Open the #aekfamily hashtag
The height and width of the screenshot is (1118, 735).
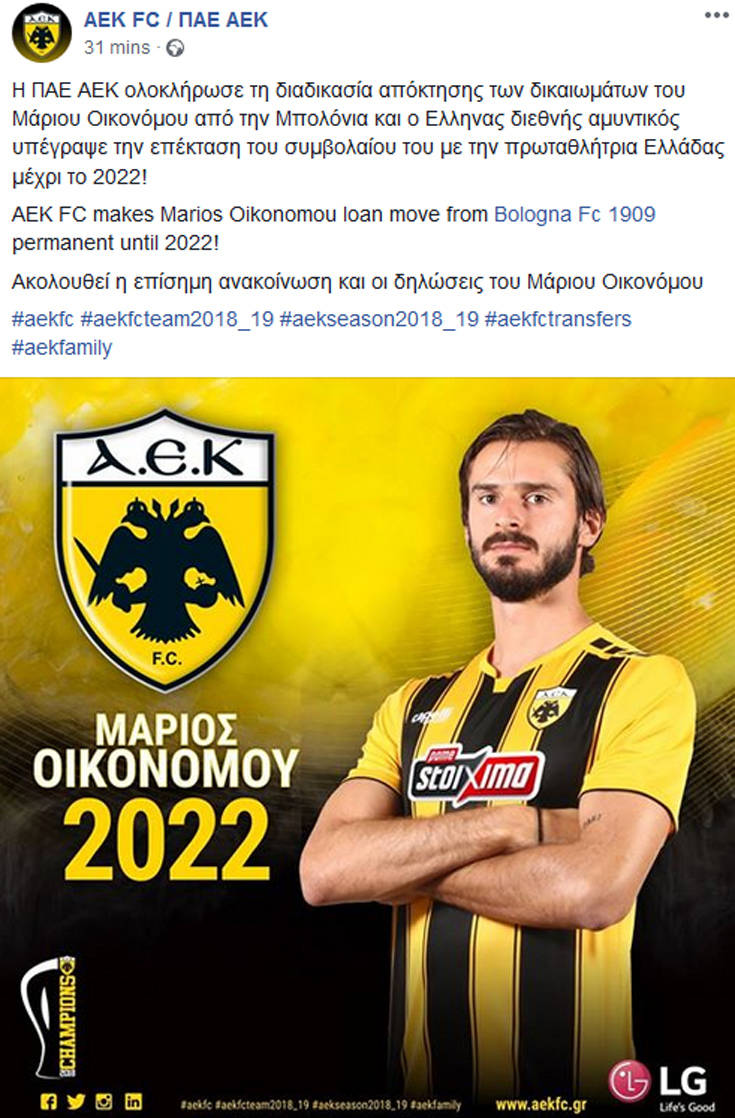pyautogui.click(x=62, y=348)
